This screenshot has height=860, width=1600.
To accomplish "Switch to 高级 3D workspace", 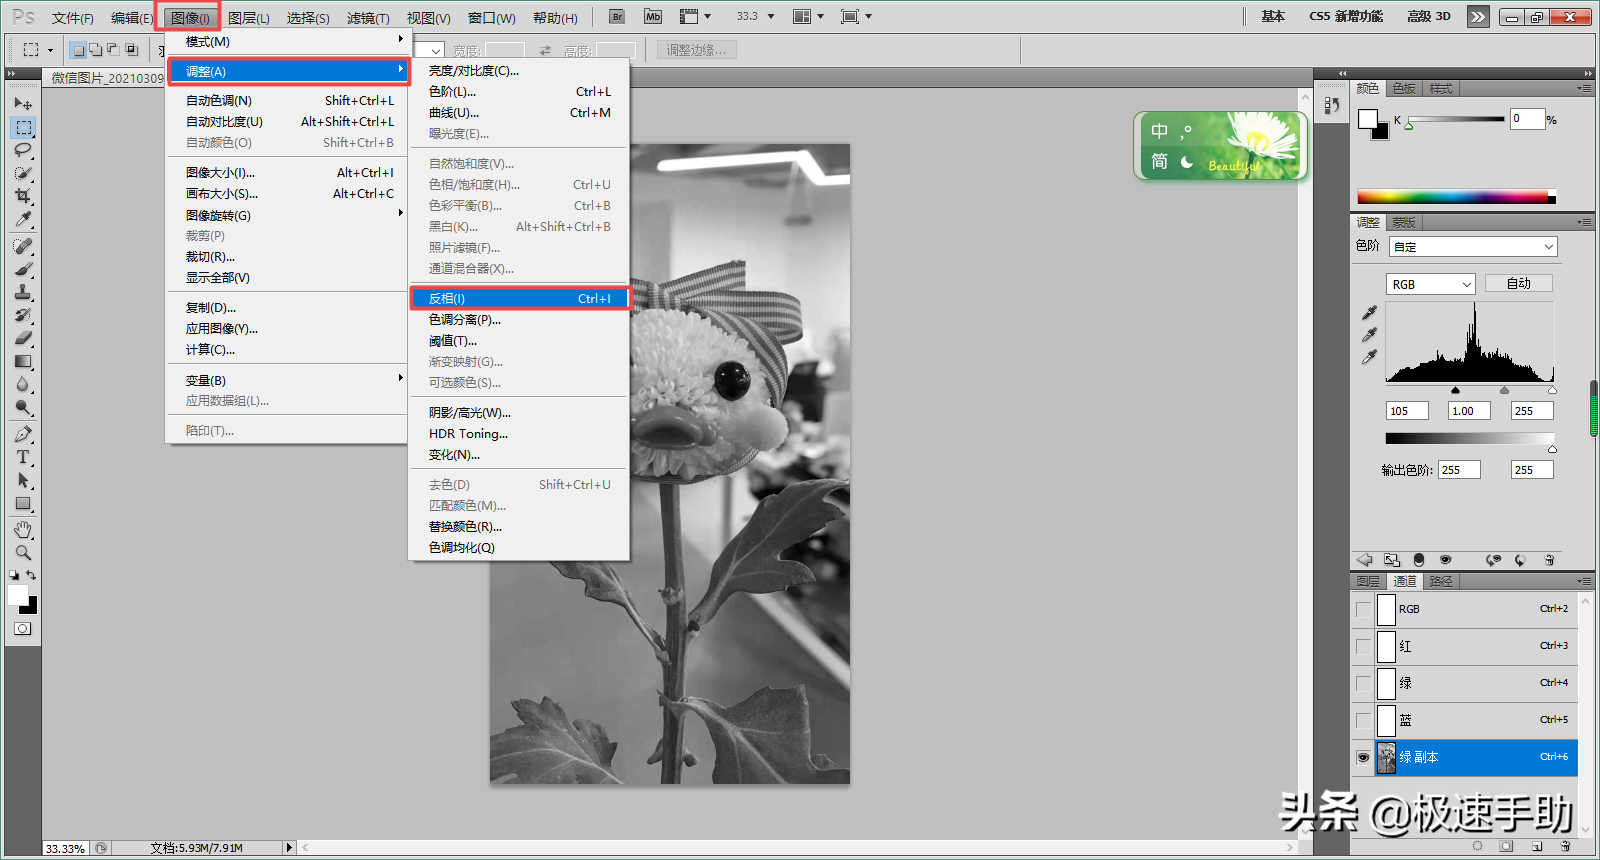I will [1429, 16].
